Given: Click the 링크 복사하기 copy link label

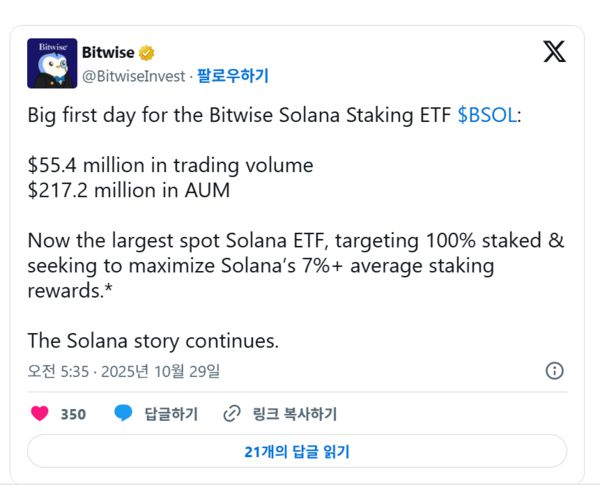Looking at the screenshot, I should (295, 414).
